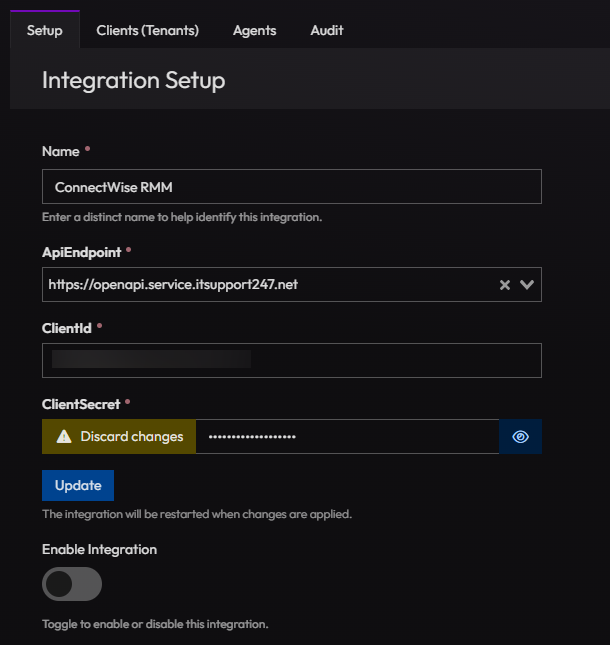Click the 'Enter a distinct name' hint text
Image resolution: width=610 pixels, height=645 pixels.
(182, 217)
